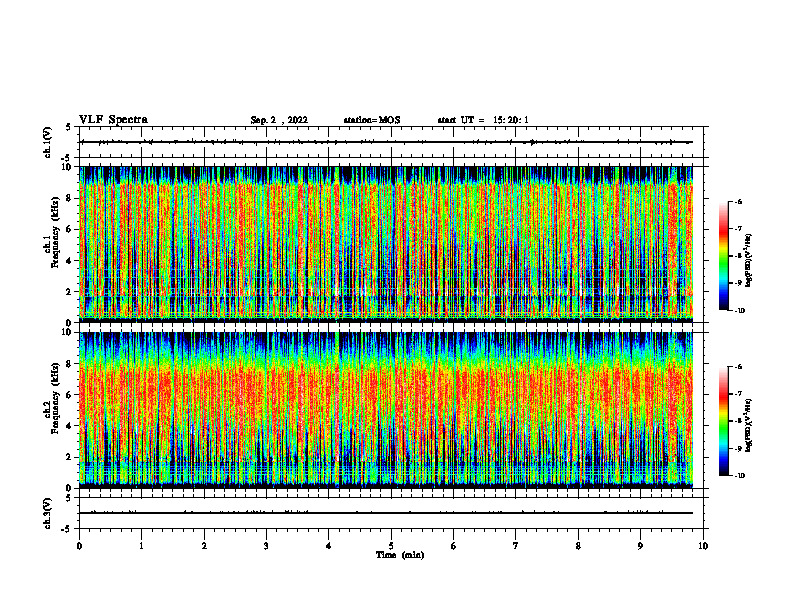The height and width of the screenshot is (612, 792).
Task: Click the "2" minute tick label
Action: pos(204,546)
